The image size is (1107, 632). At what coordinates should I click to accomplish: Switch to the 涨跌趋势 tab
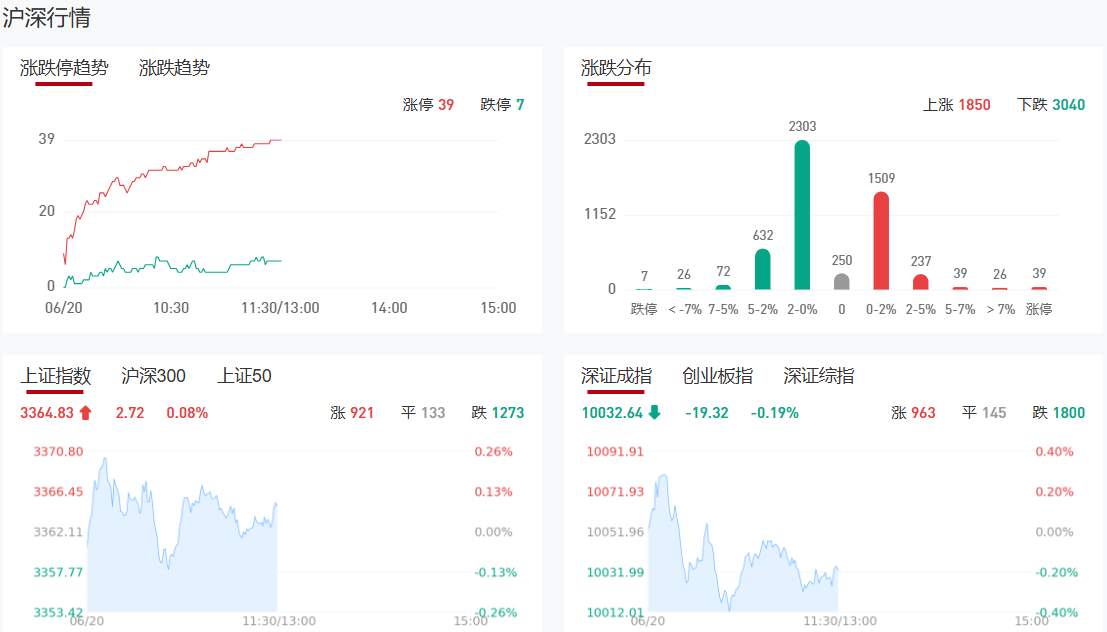coord(174,68)
